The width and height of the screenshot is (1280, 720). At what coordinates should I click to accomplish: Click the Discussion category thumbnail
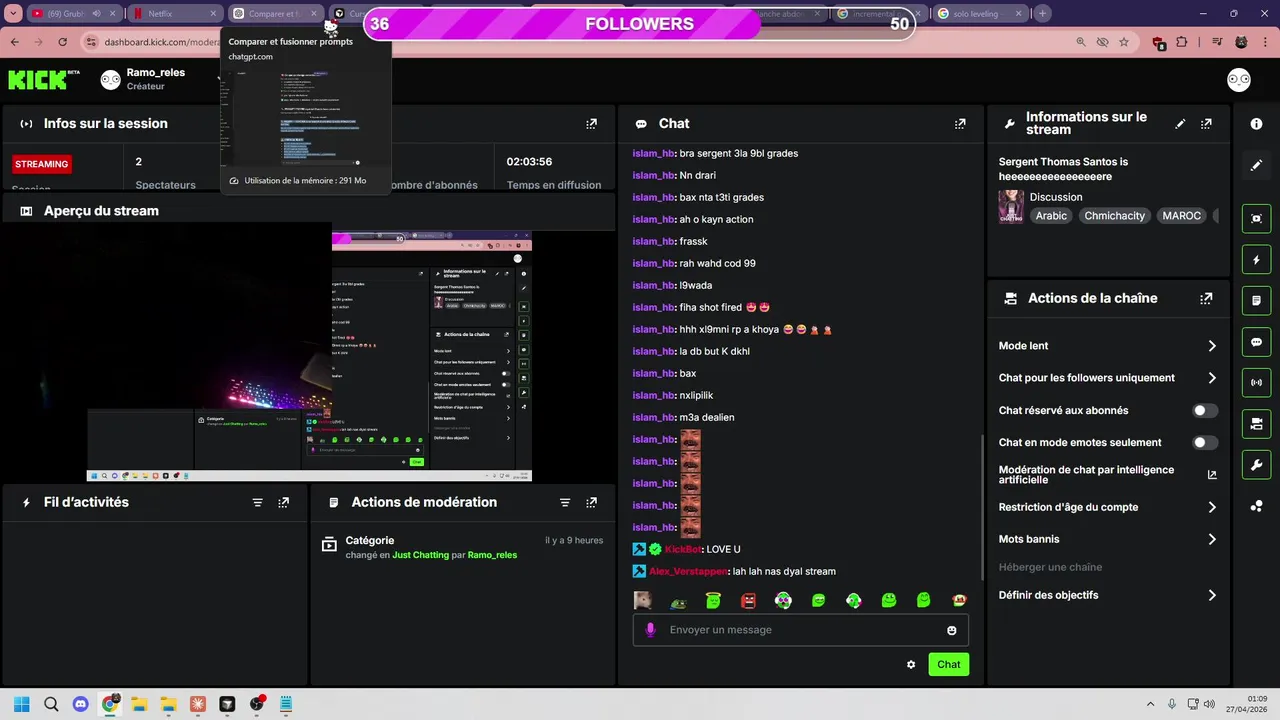[1011, 206]
